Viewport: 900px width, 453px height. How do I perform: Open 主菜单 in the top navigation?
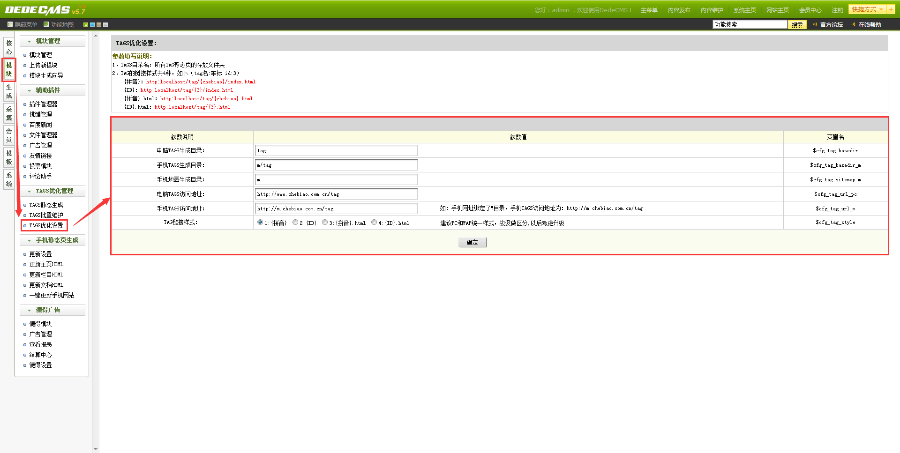[x=649, y=10]
